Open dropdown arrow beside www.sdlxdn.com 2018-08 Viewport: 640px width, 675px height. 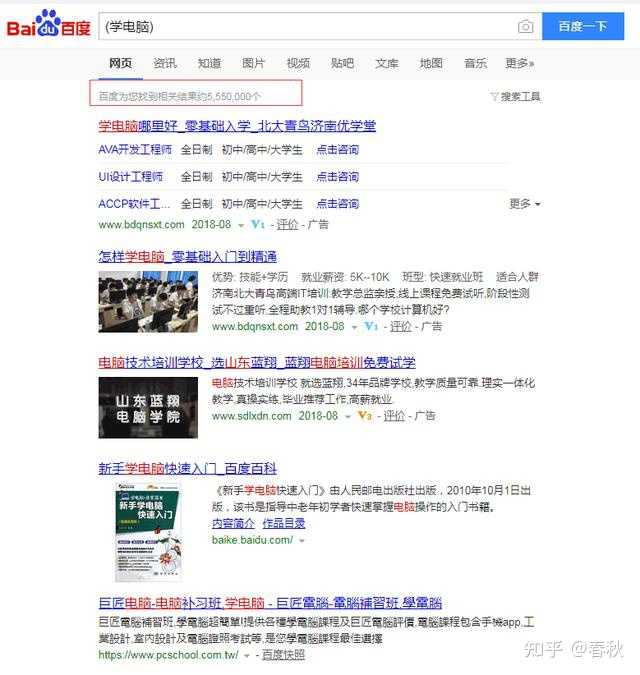pos(348,417)
